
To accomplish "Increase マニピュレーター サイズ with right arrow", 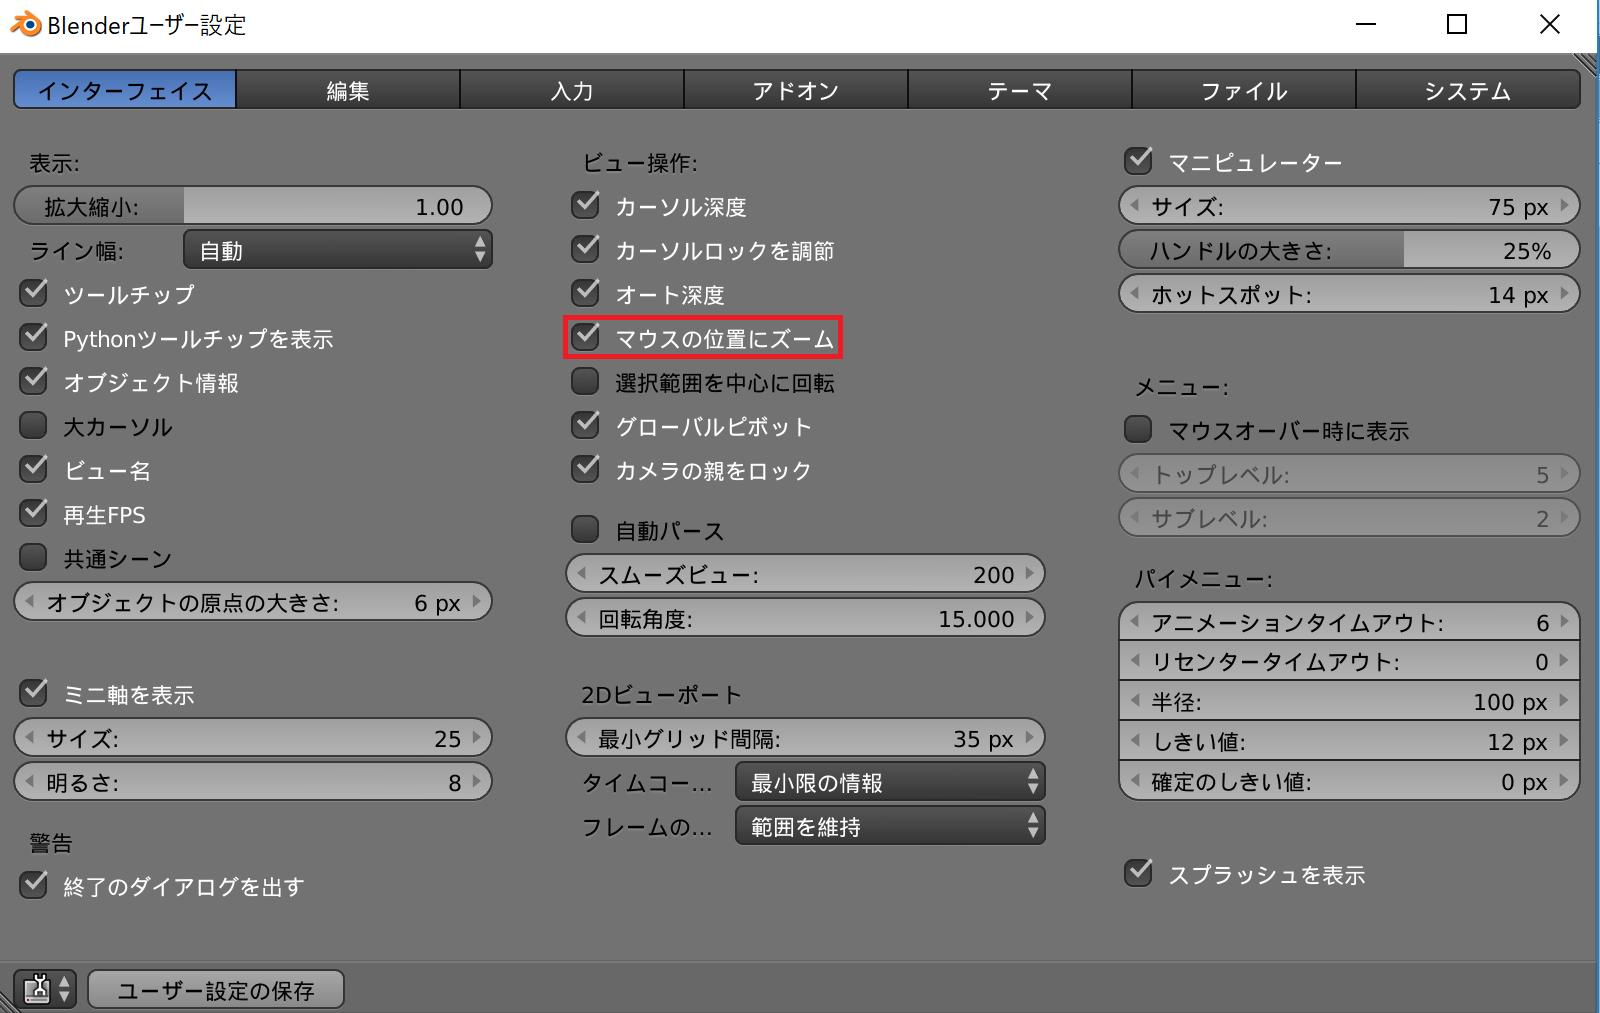I will (x=1564, y=205).
